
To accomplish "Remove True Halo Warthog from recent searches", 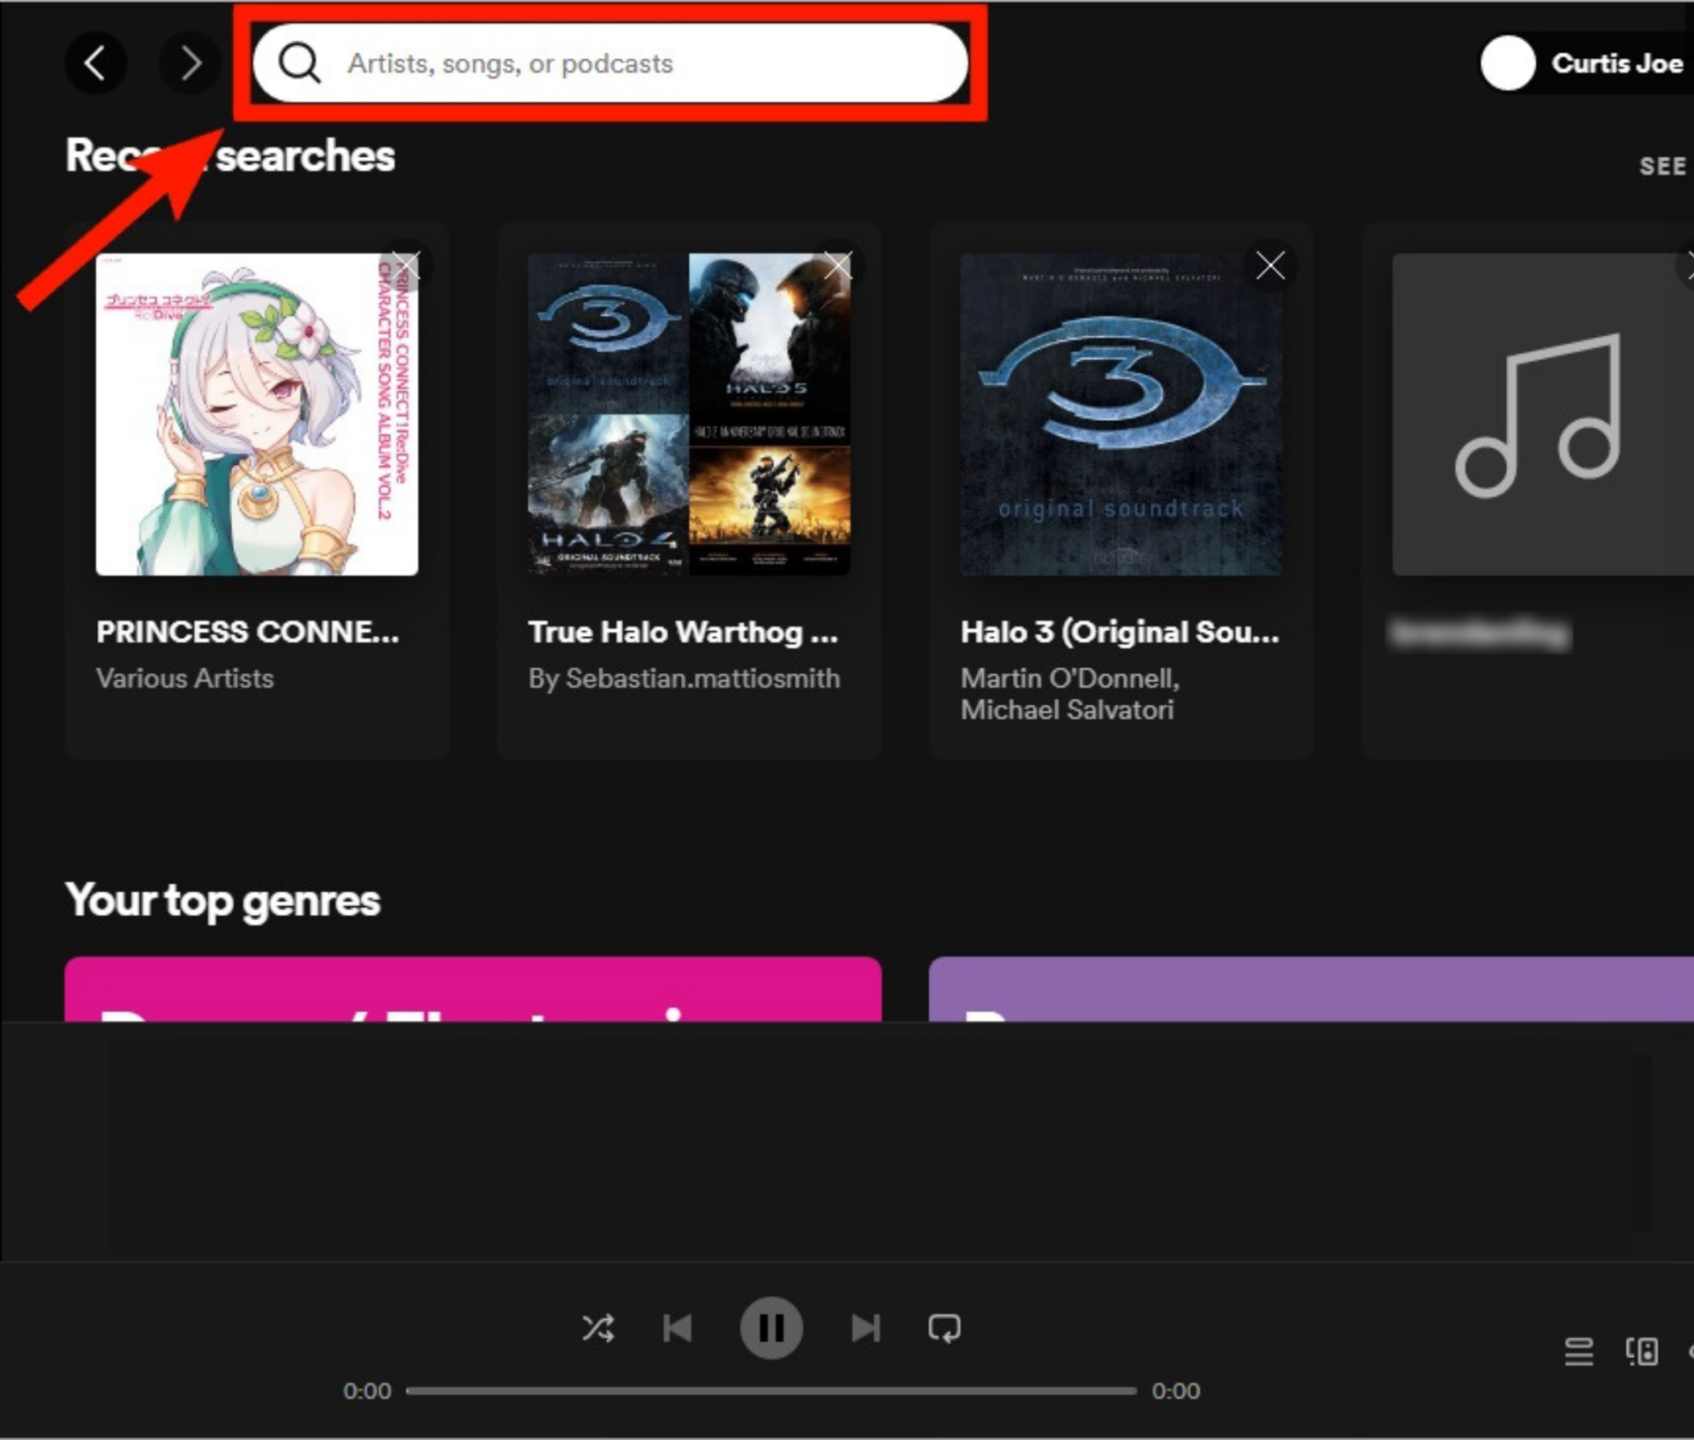I will point(838,266).
